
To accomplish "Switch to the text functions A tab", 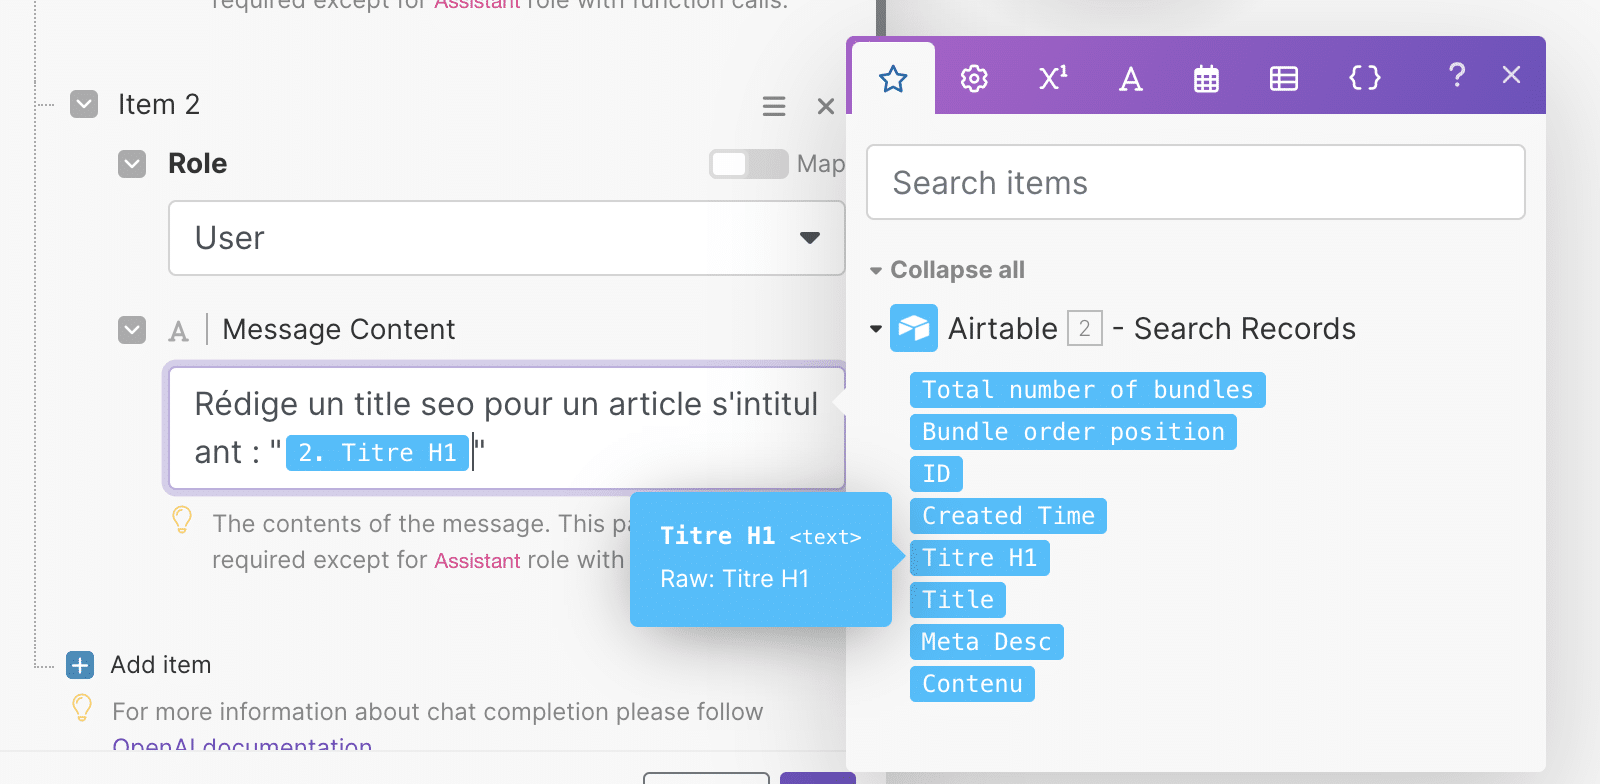I will 1130,78.
